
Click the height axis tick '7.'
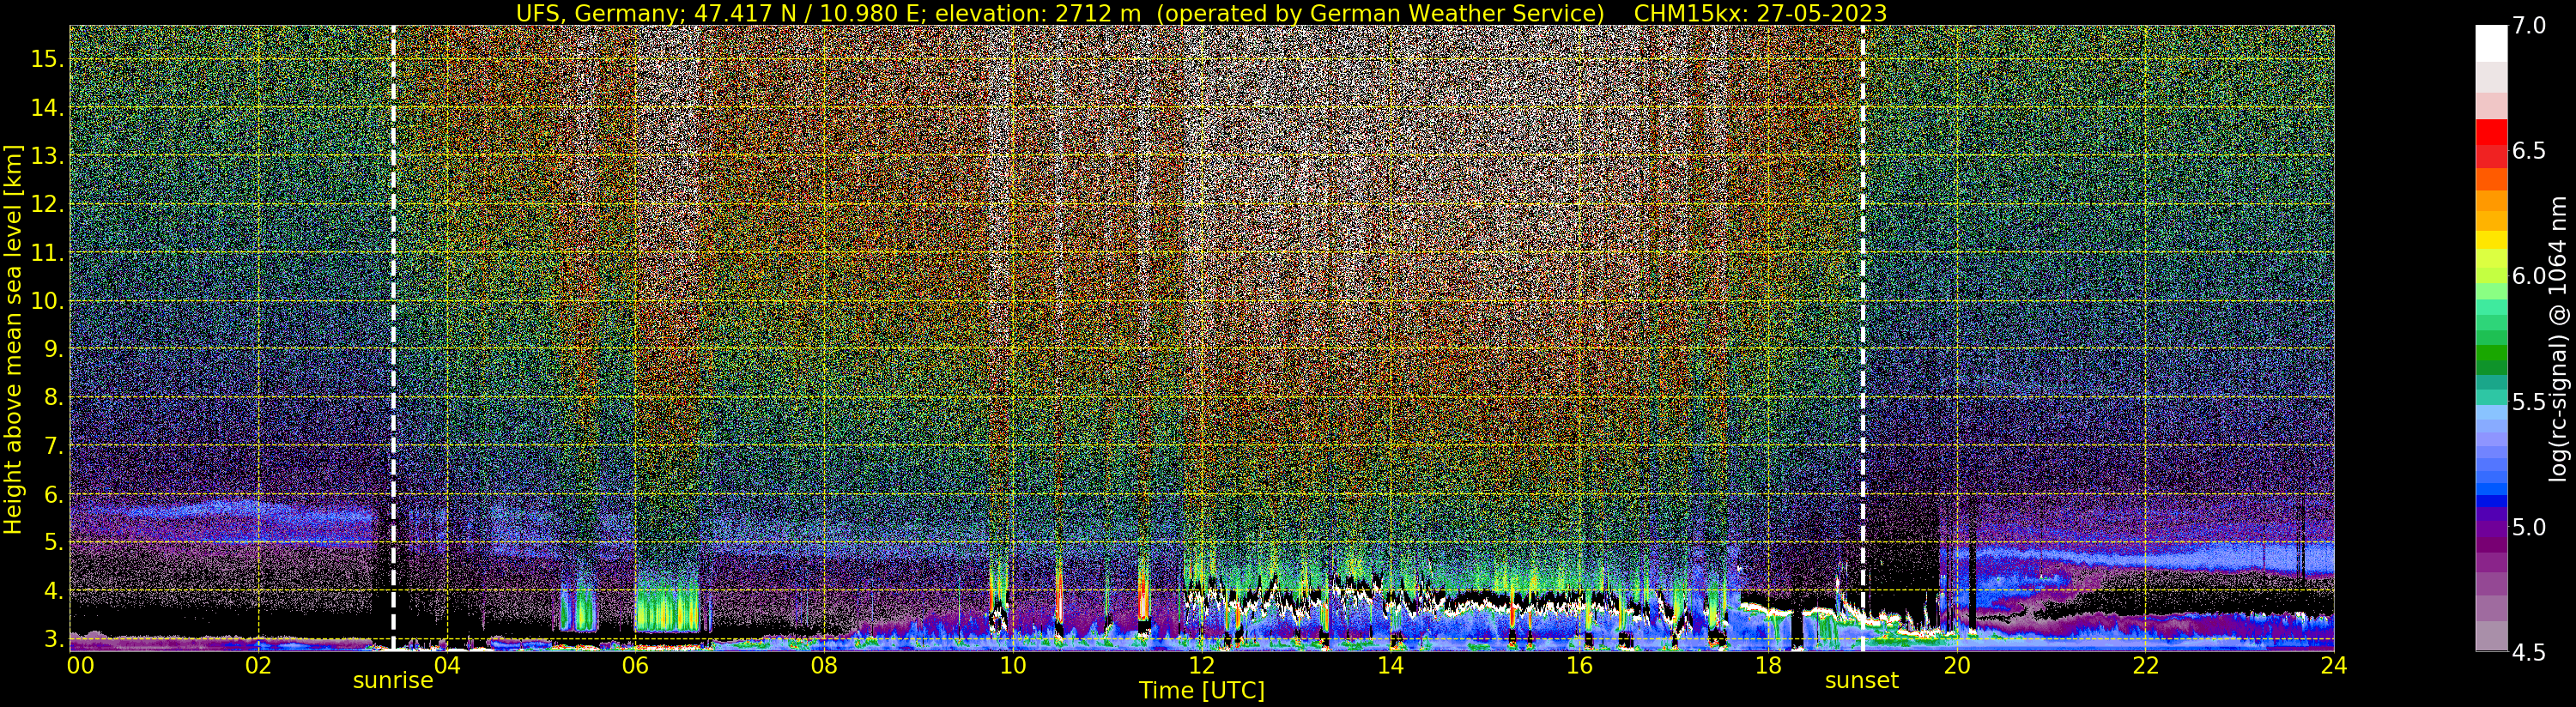[52, 446]
